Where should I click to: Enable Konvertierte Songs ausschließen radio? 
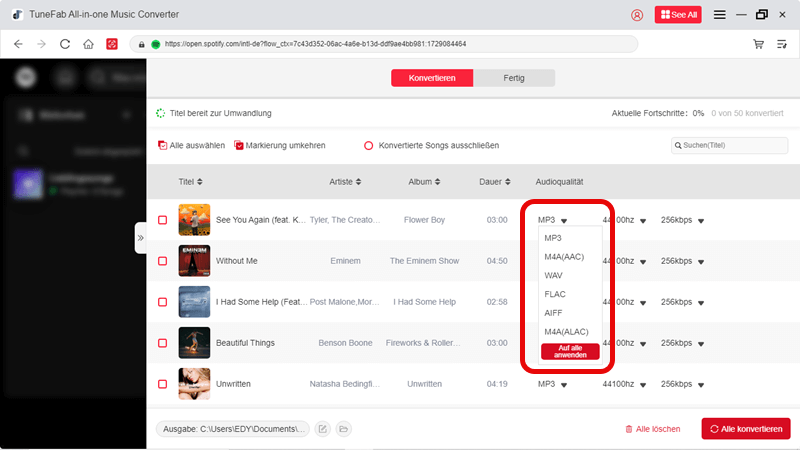pyautogui.click(x=368, y=145)
